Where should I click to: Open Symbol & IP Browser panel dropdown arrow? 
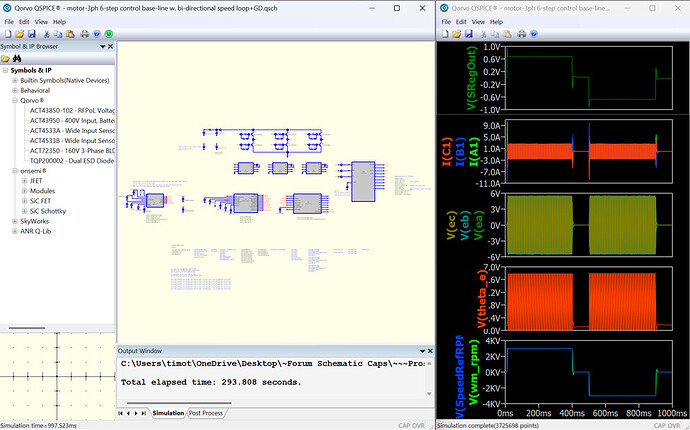tap(103, 46)
